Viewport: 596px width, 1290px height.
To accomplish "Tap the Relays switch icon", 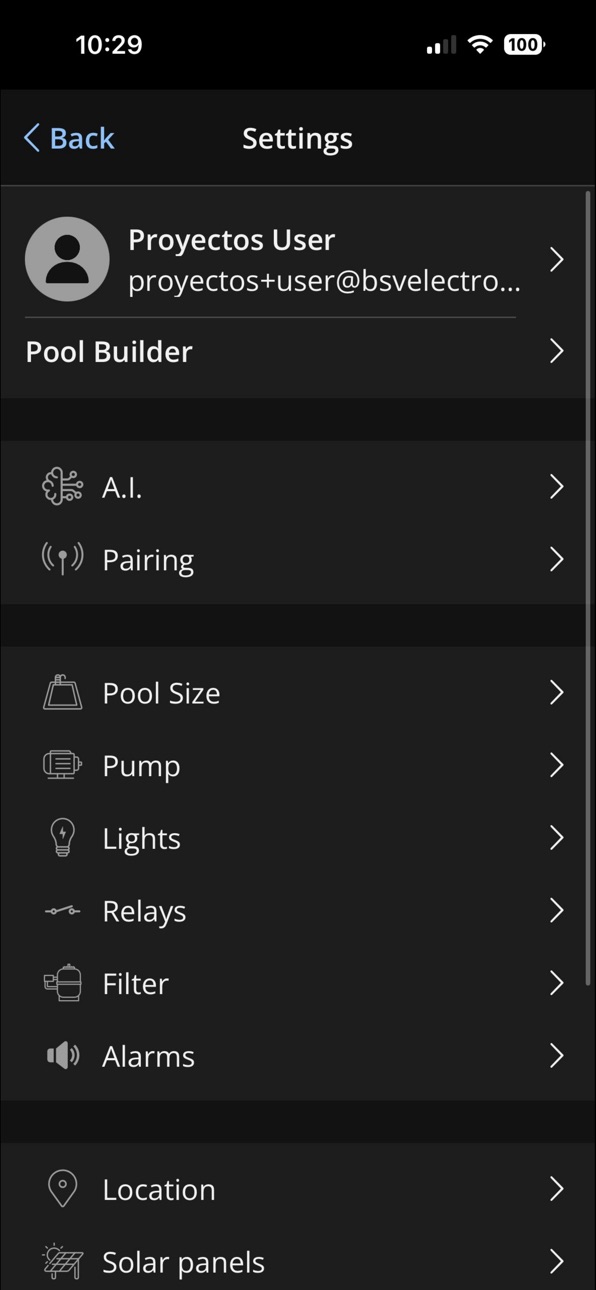I will [62, 911].
